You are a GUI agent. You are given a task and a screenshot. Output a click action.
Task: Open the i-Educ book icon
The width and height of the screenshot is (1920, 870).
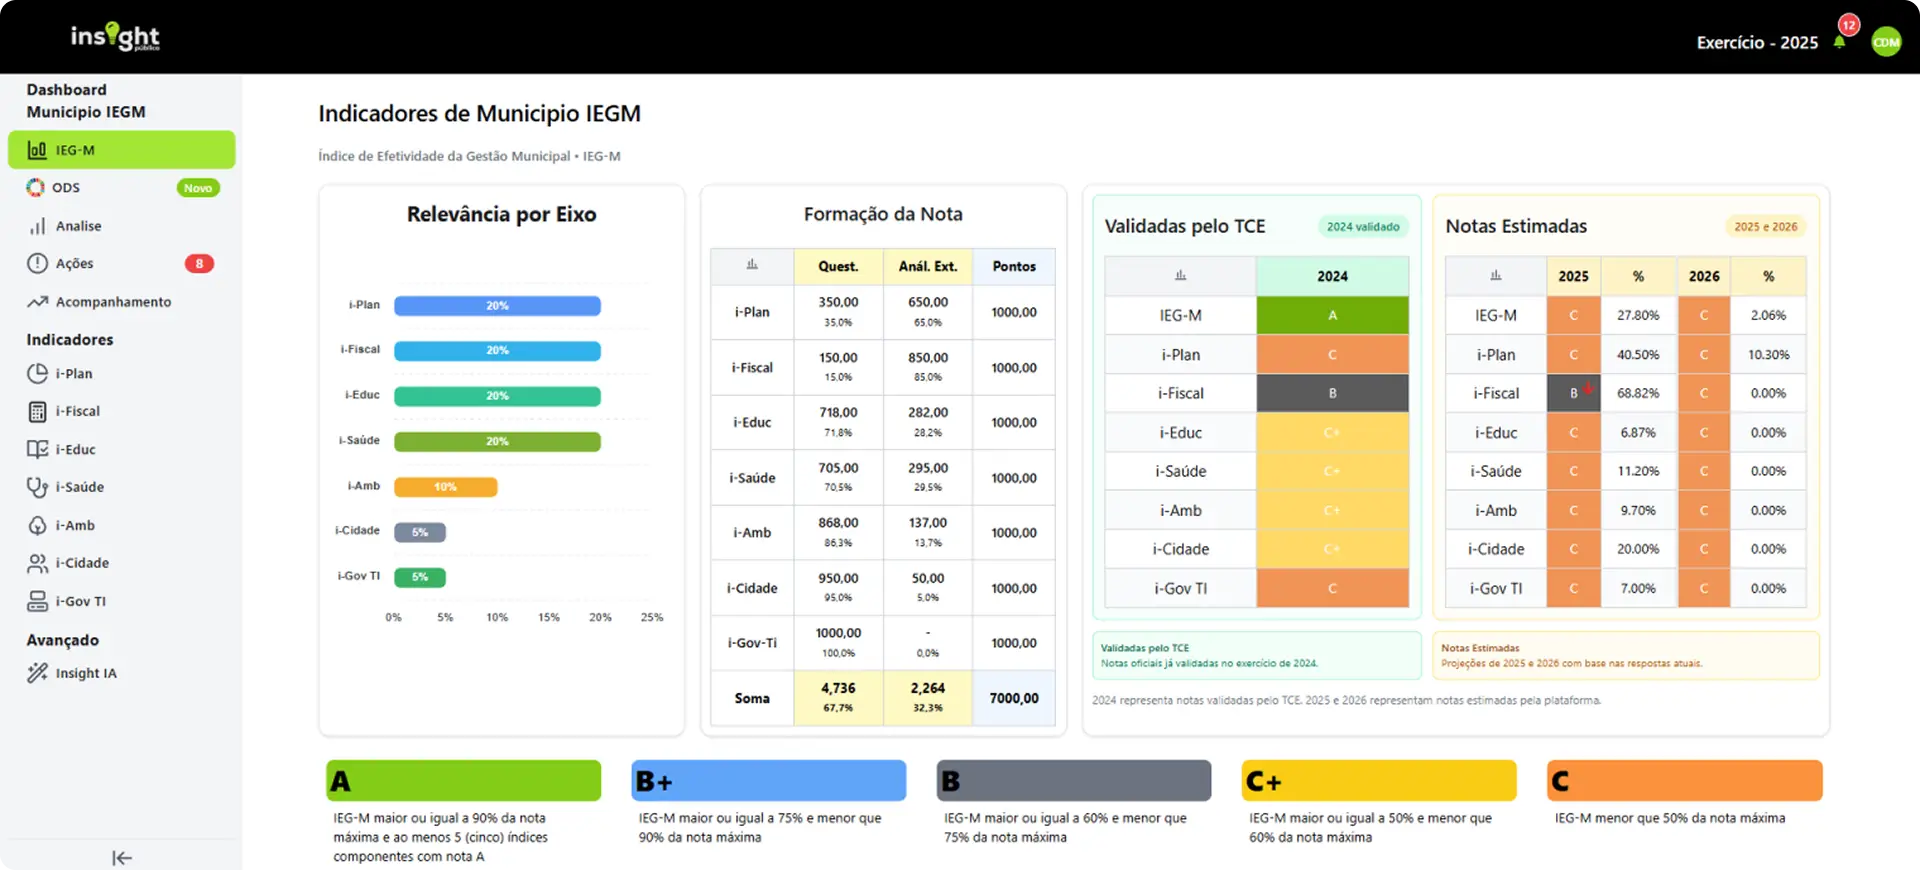tap(37, 449)
